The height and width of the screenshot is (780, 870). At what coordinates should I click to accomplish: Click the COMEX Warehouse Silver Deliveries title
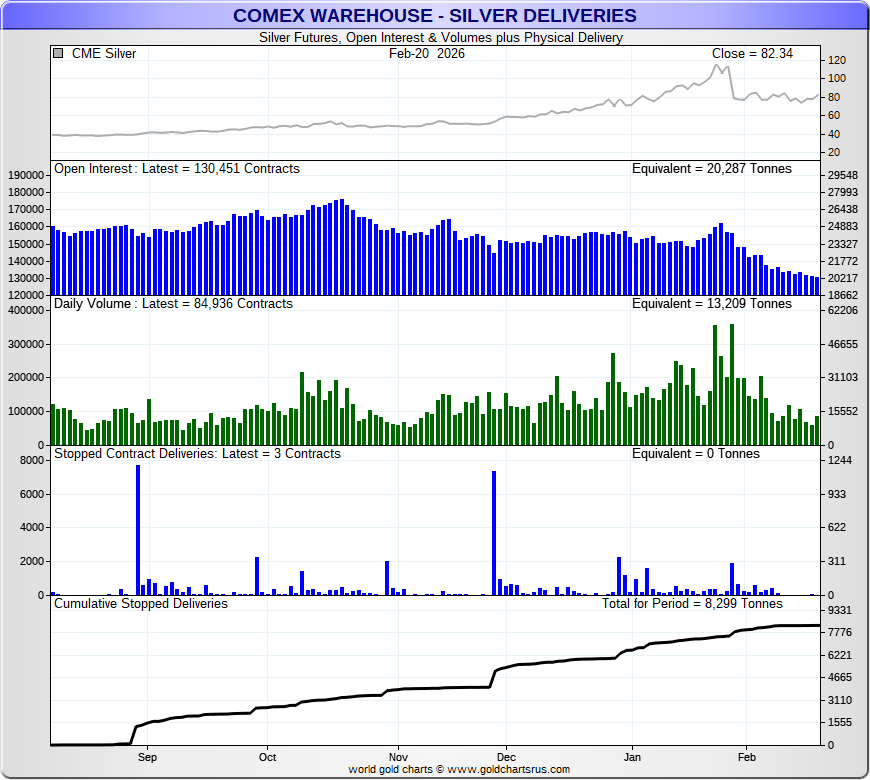tap(434, 15)
